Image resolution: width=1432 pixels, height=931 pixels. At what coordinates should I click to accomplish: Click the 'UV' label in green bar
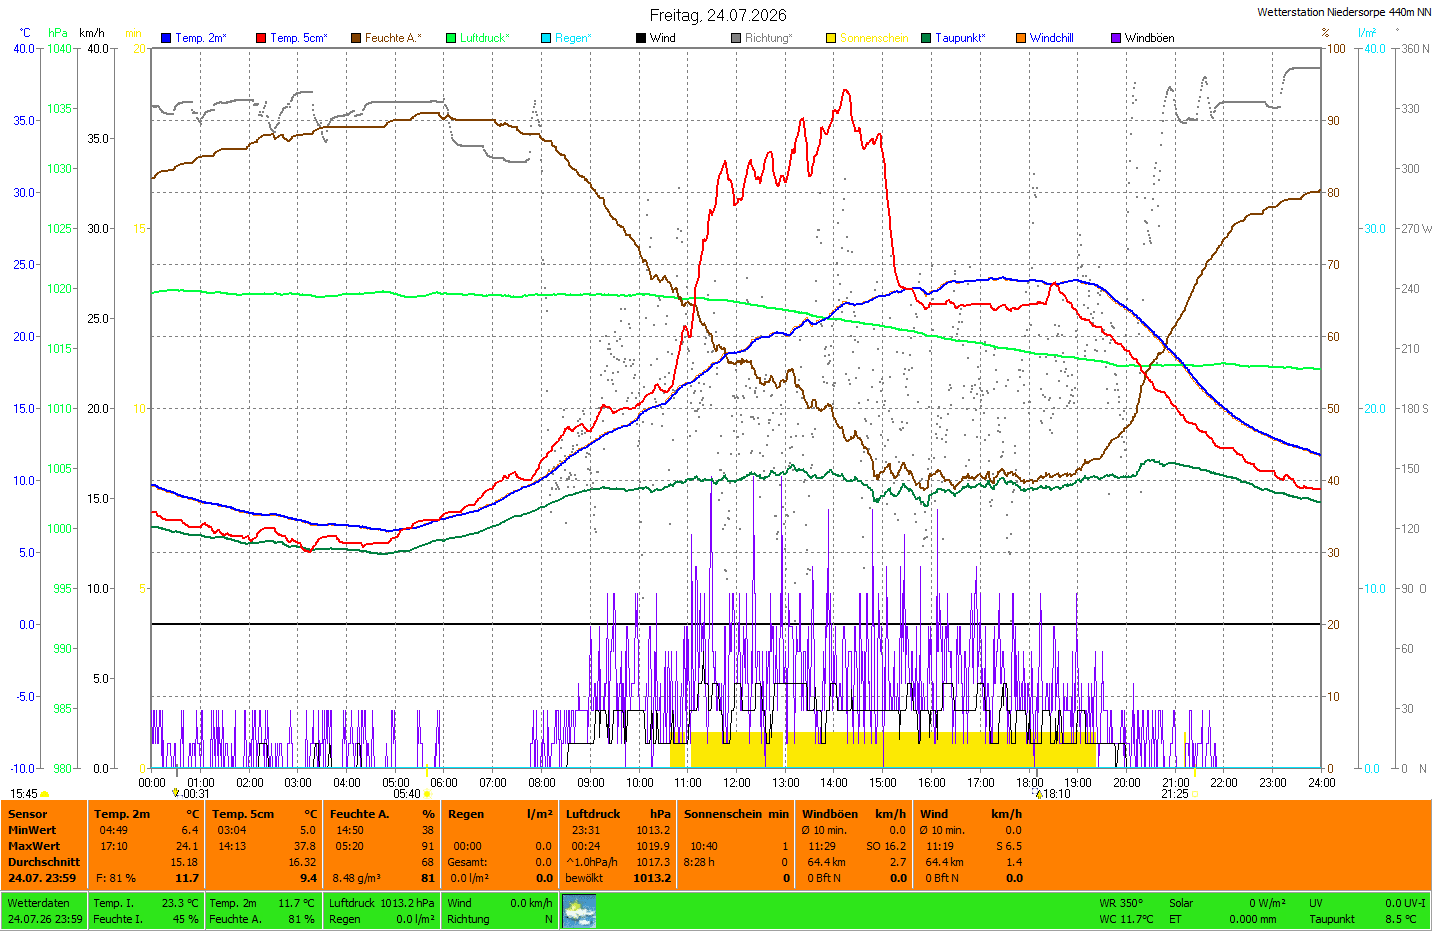click(1316, 903)
